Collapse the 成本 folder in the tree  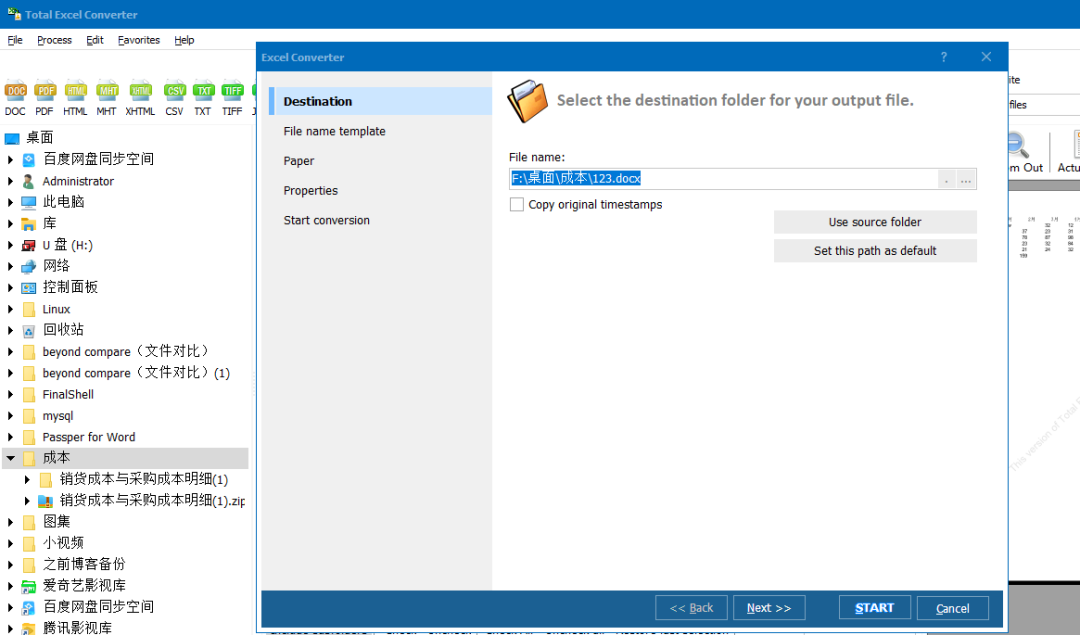point(8,457)
